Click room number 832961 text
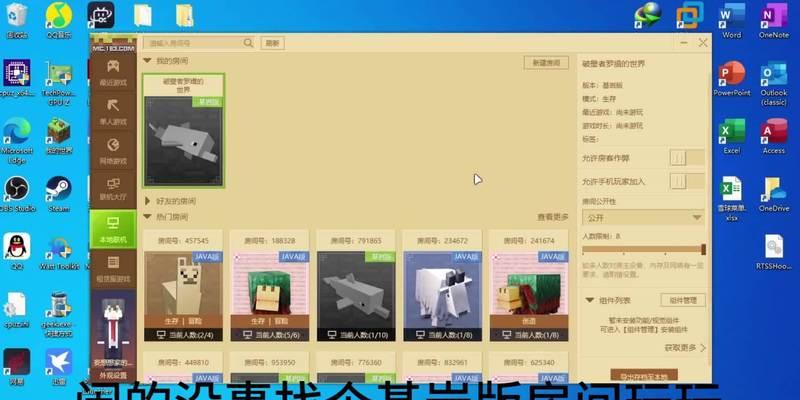The image size is (800, 400). 442,363
